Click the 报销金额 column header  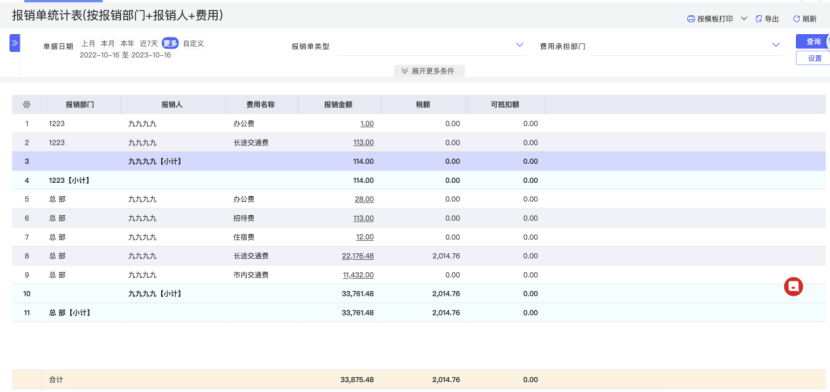tap(339, 105)
